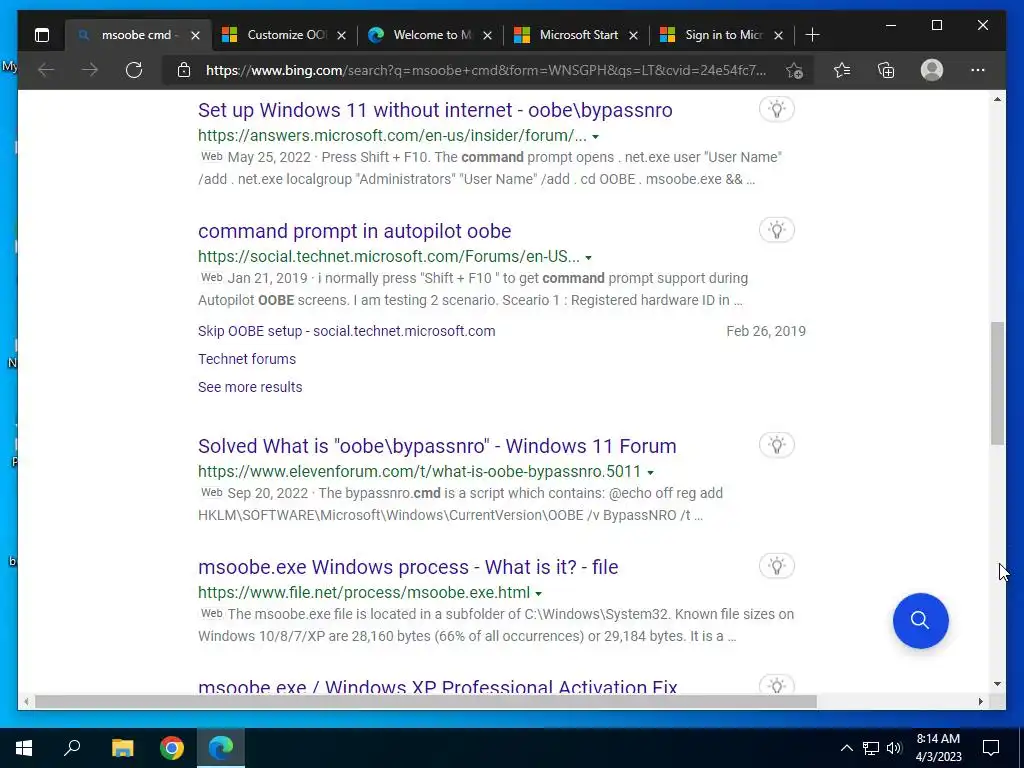Viewport: 1024px width, 768px height.
Task: Open 'Windows XP Professional Activation Fix' result
Action: [x=438, y=687]
